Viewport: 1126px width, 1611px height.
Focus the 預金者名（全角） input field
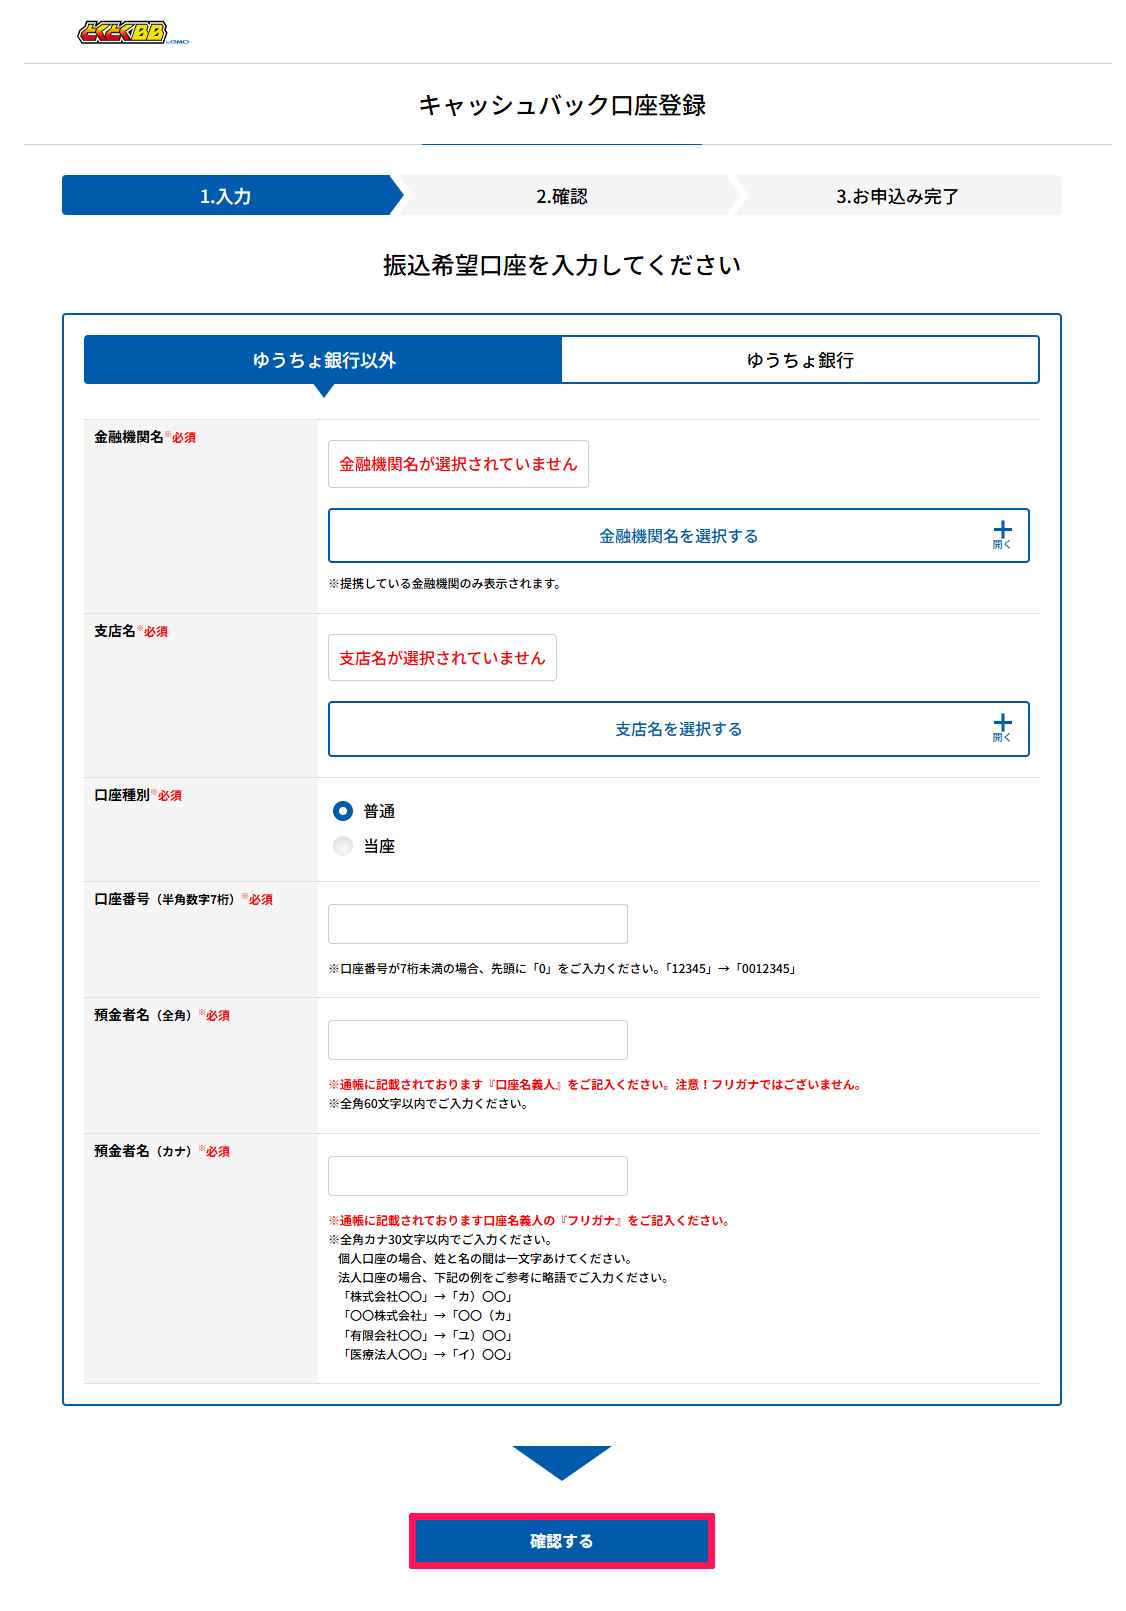(478, 1040)
